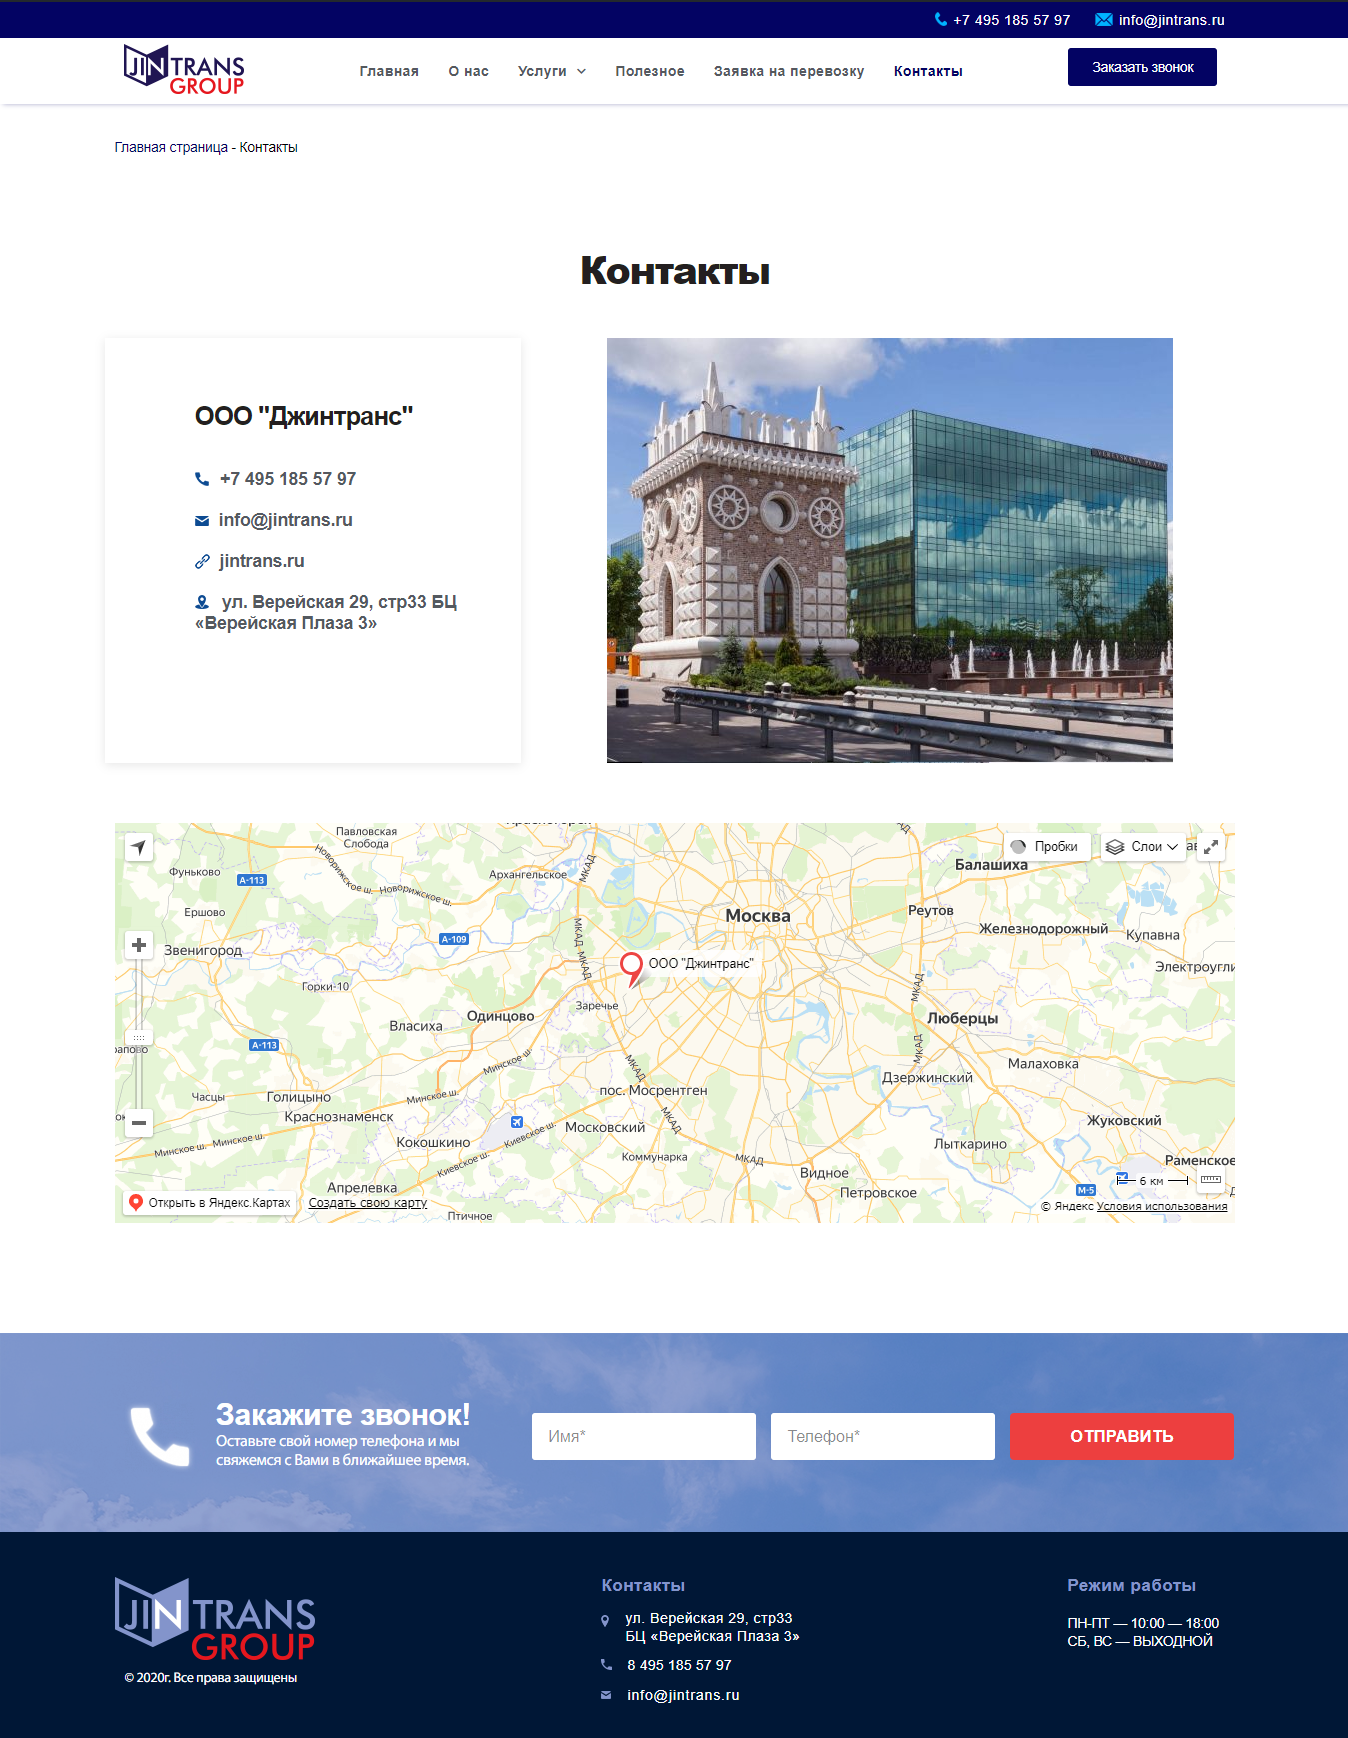Click contact card info@jintrans.ru link
The image size is (1348, 1738).
286,520
